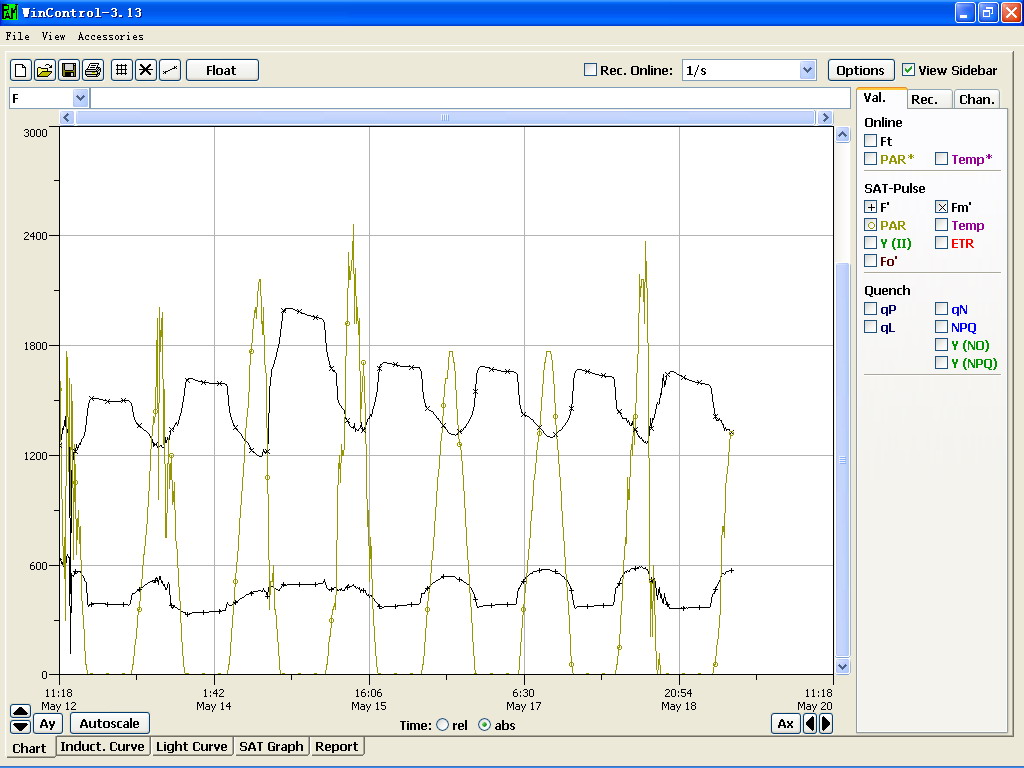This screenshot has width=1024, height=768.
Task: Click the New file icon
Action: (21, 70)
